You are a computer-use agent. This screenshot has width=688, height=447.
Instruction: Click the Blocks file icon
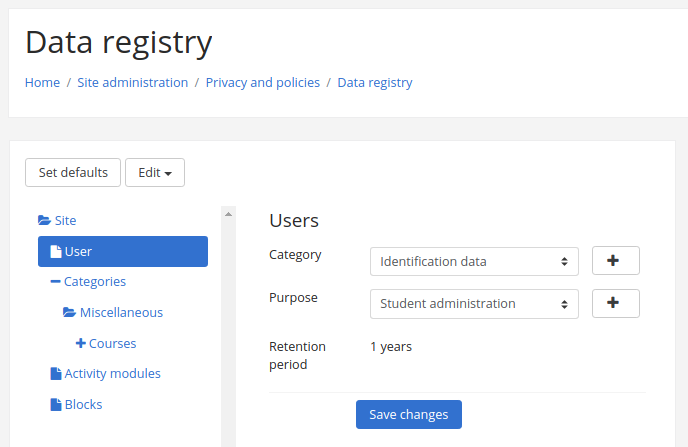[x=56, y=405]
